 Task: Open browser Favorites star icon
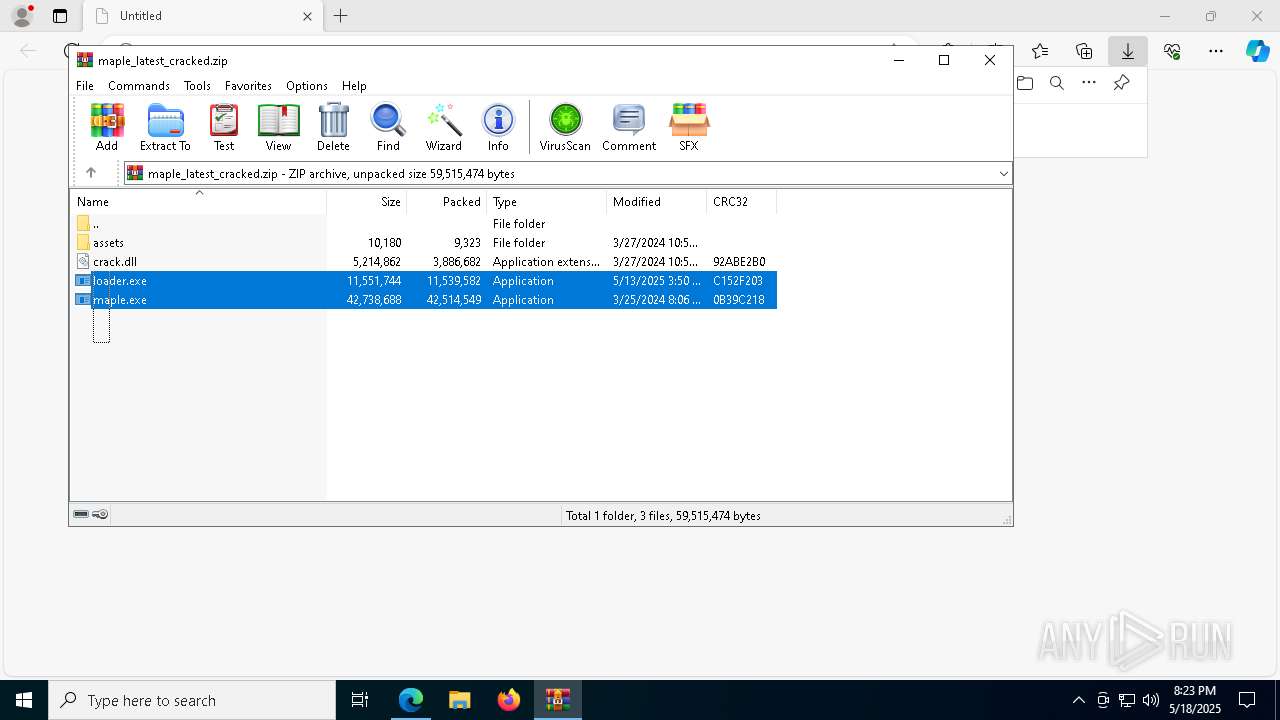tap(1040, 51)
